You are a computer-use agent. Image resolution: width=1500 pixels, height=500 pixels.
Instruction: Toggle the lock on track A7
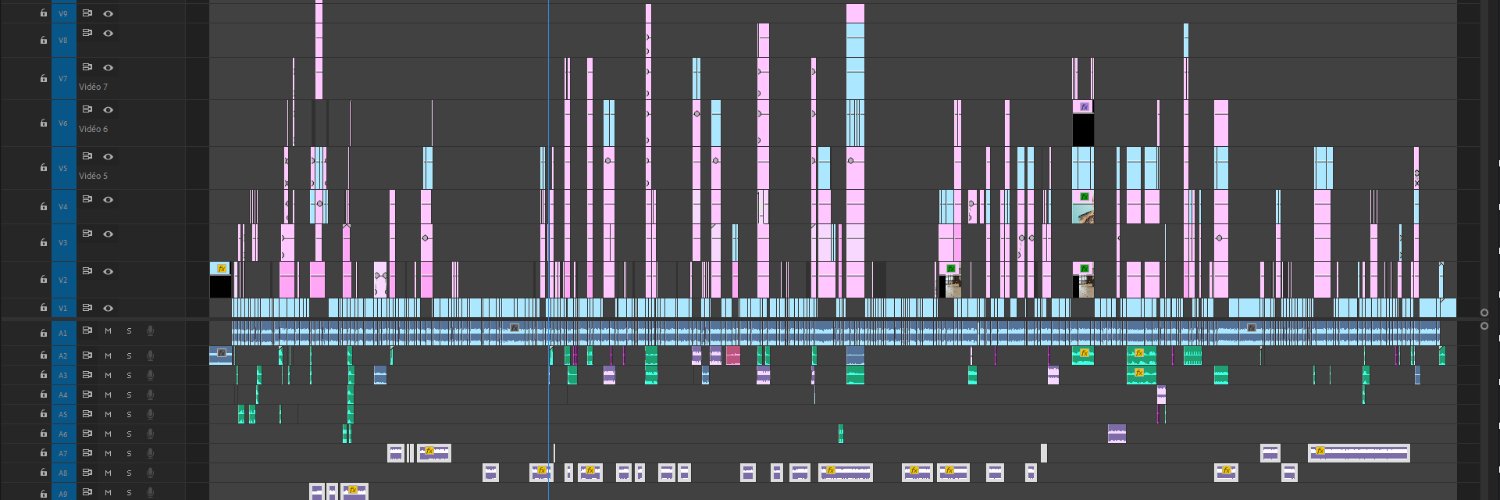(42, 454)
